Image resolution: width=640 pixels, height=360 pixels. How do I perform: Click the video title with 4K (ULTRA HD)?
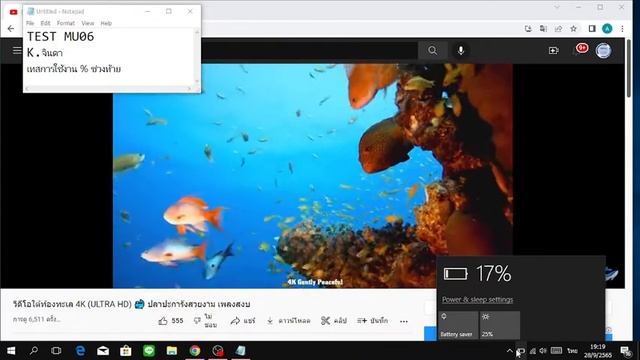(131, 304)
